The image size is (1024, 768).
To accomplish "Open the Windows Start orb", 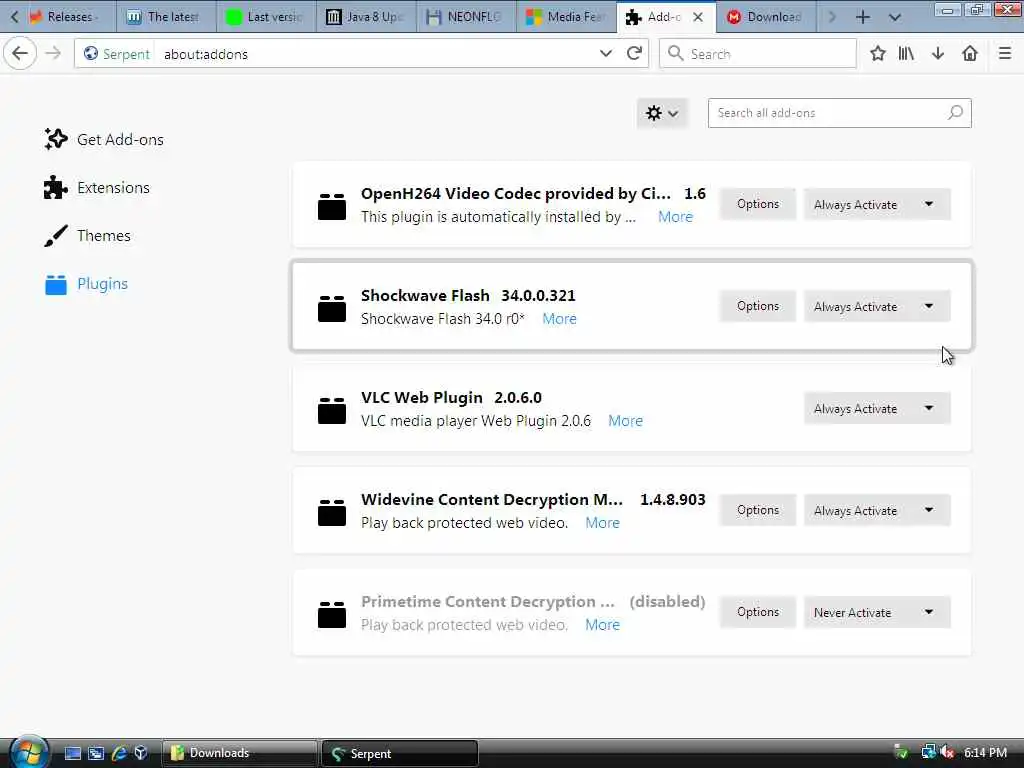I will tap(28, 752).
